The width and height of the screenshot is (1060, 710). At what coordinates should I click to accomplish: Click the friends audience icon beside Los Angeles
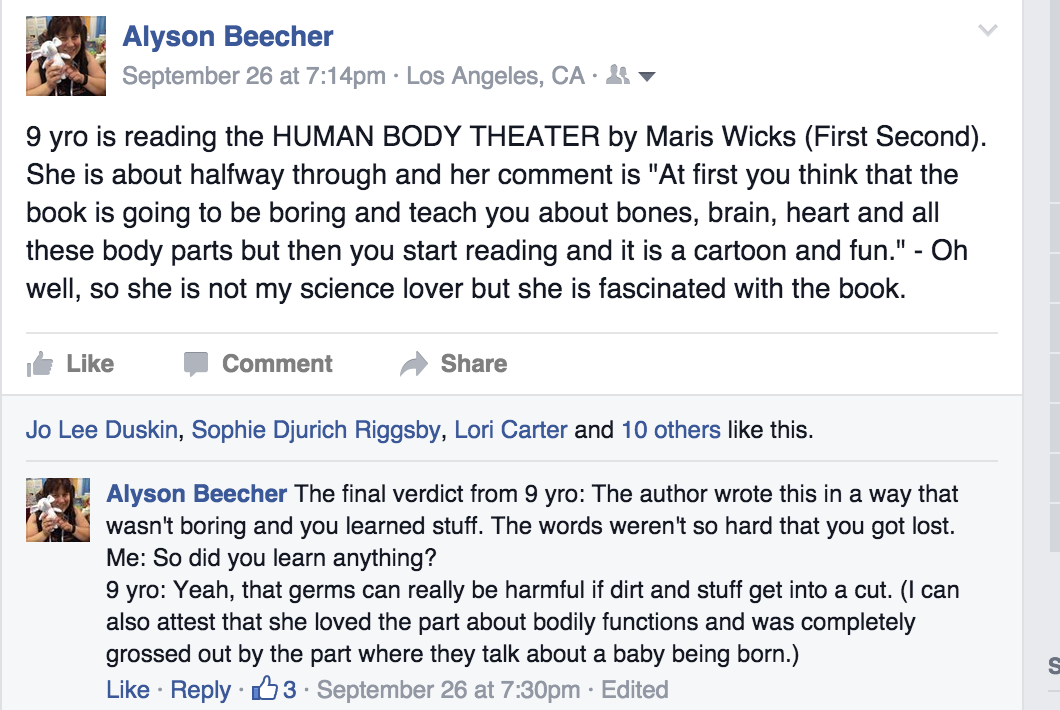(x=617, y=74)
